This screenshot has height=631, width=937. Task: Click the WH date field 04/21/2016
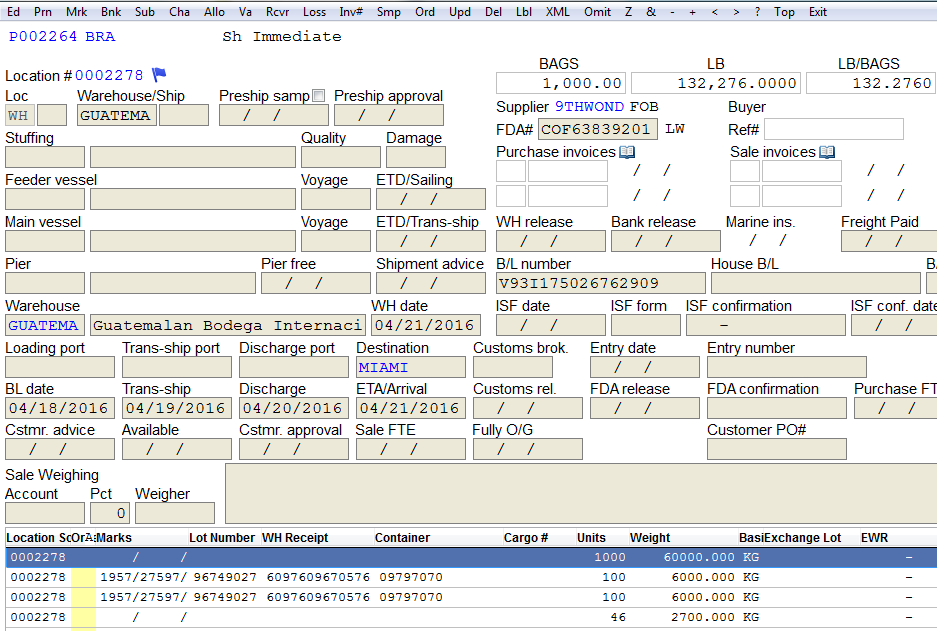(x=426, y=326)
